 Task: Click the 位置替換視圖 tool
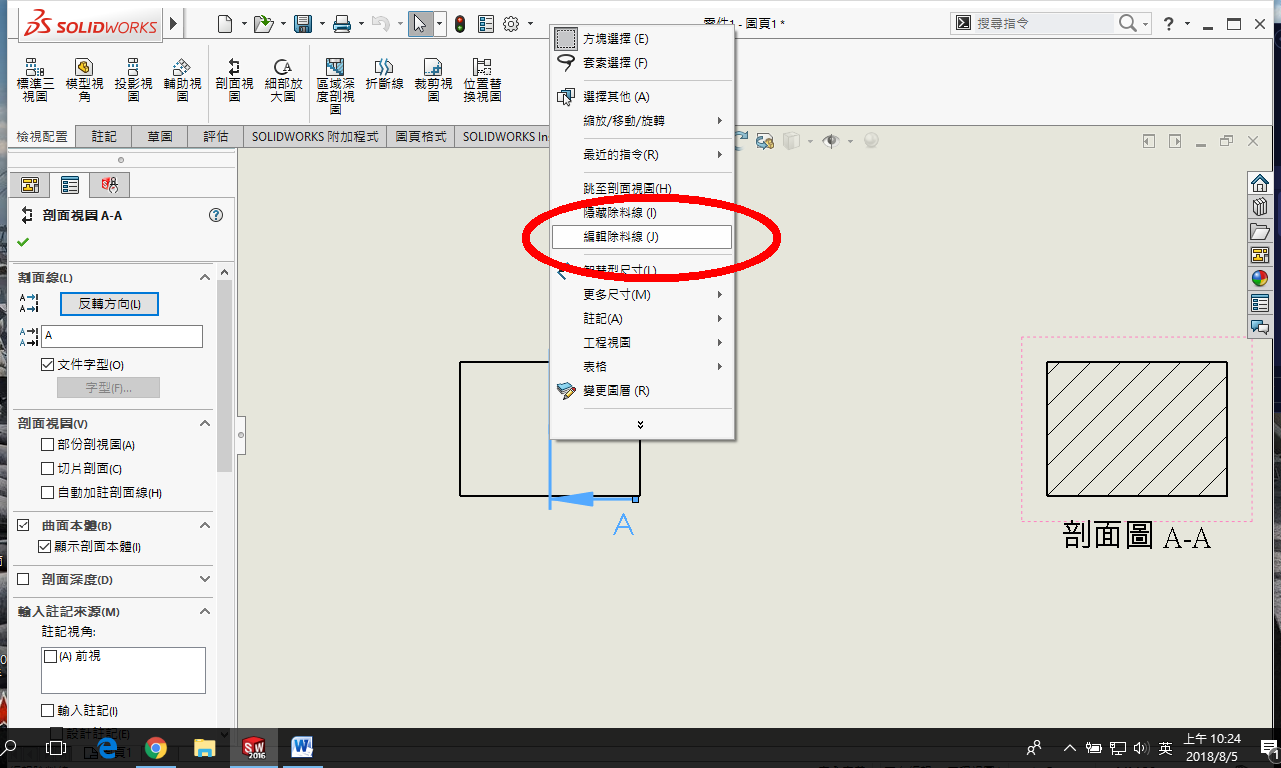coord(482,80)
